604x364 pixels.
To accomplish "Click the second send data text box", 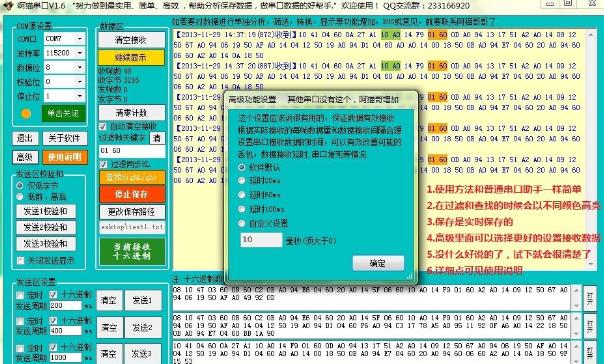I will (372, 326).
